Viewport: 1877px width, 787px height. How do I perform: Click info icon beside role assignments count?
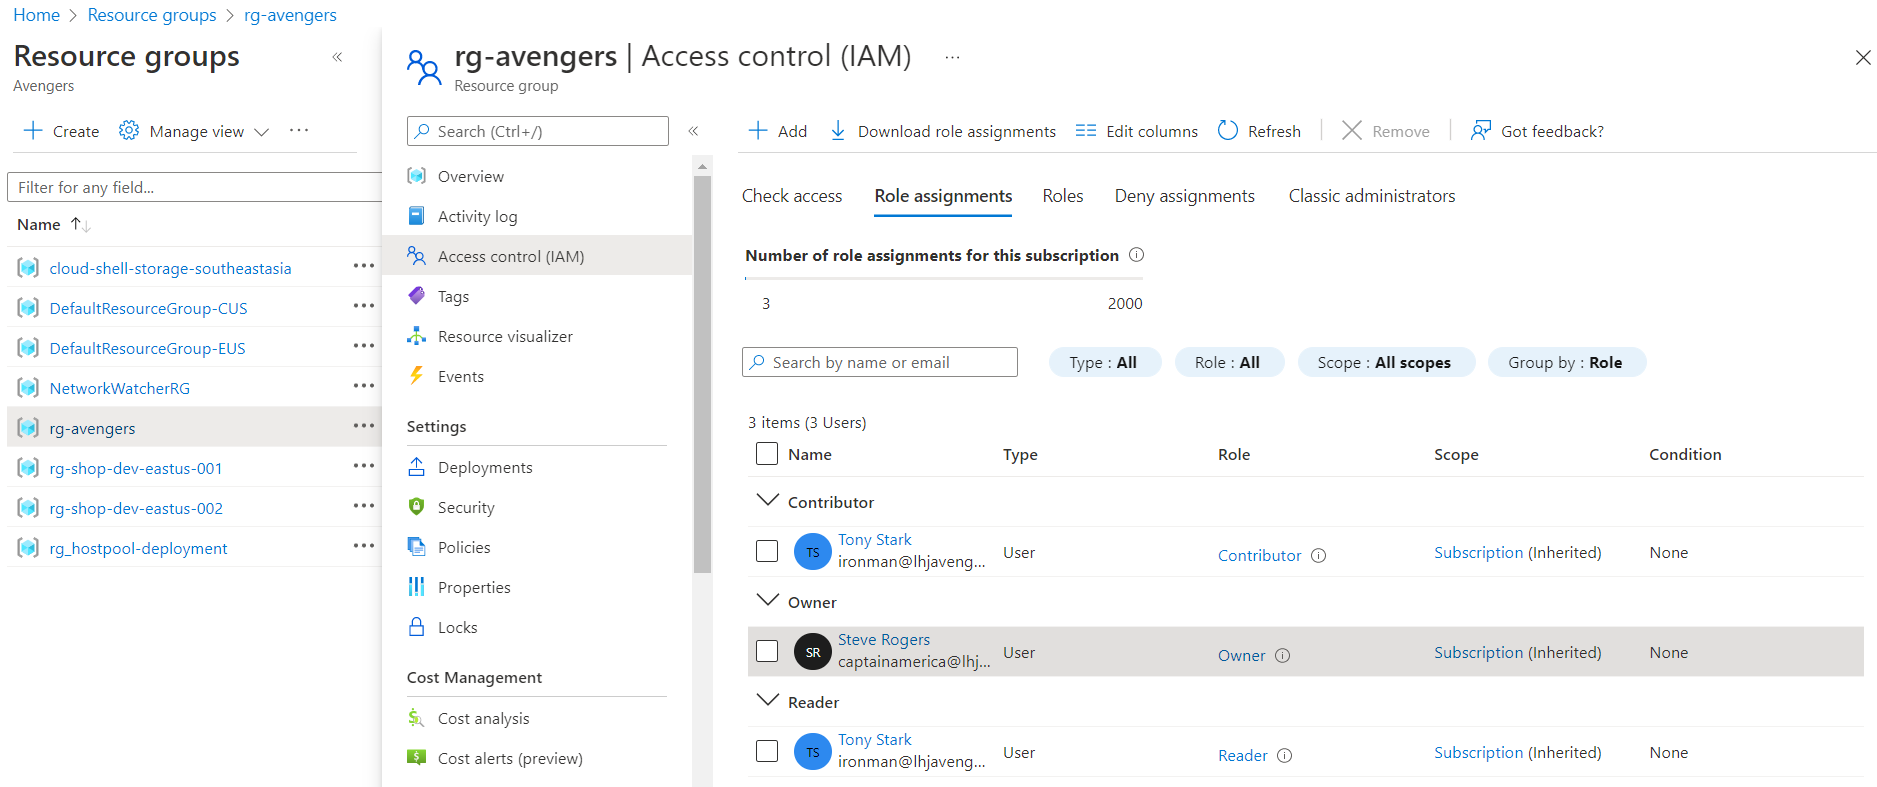coord(1137,255)
